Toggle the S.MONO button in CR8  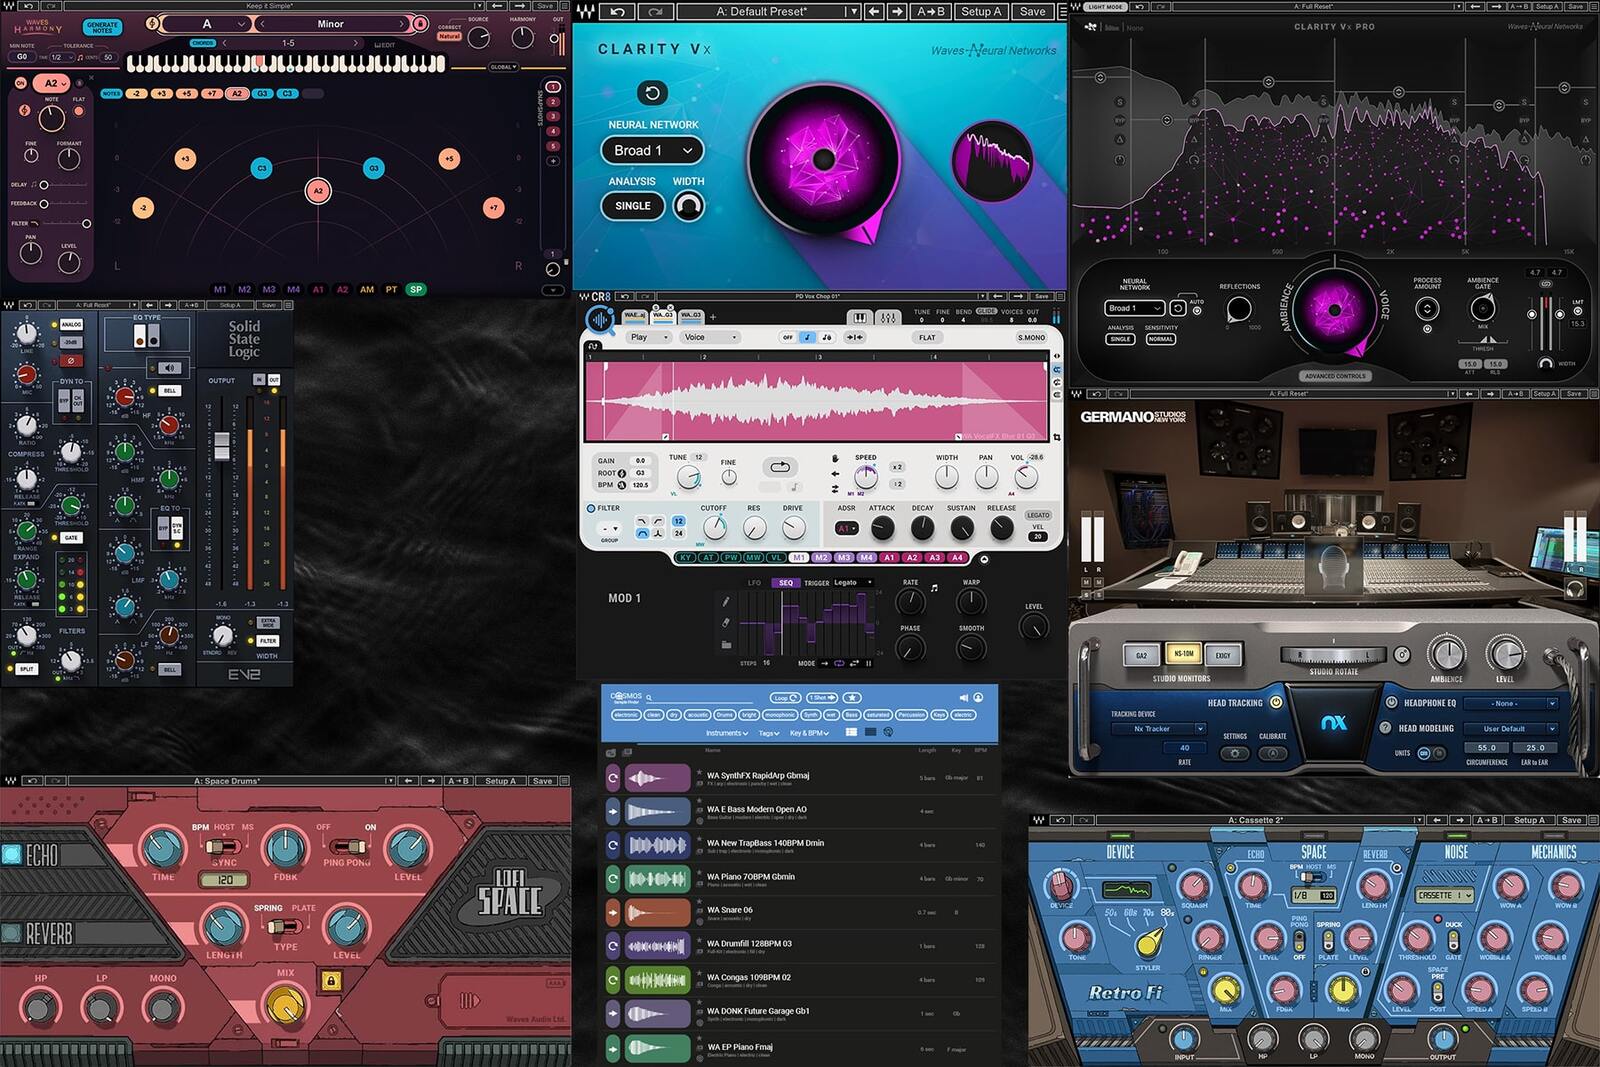[1031, 338]
